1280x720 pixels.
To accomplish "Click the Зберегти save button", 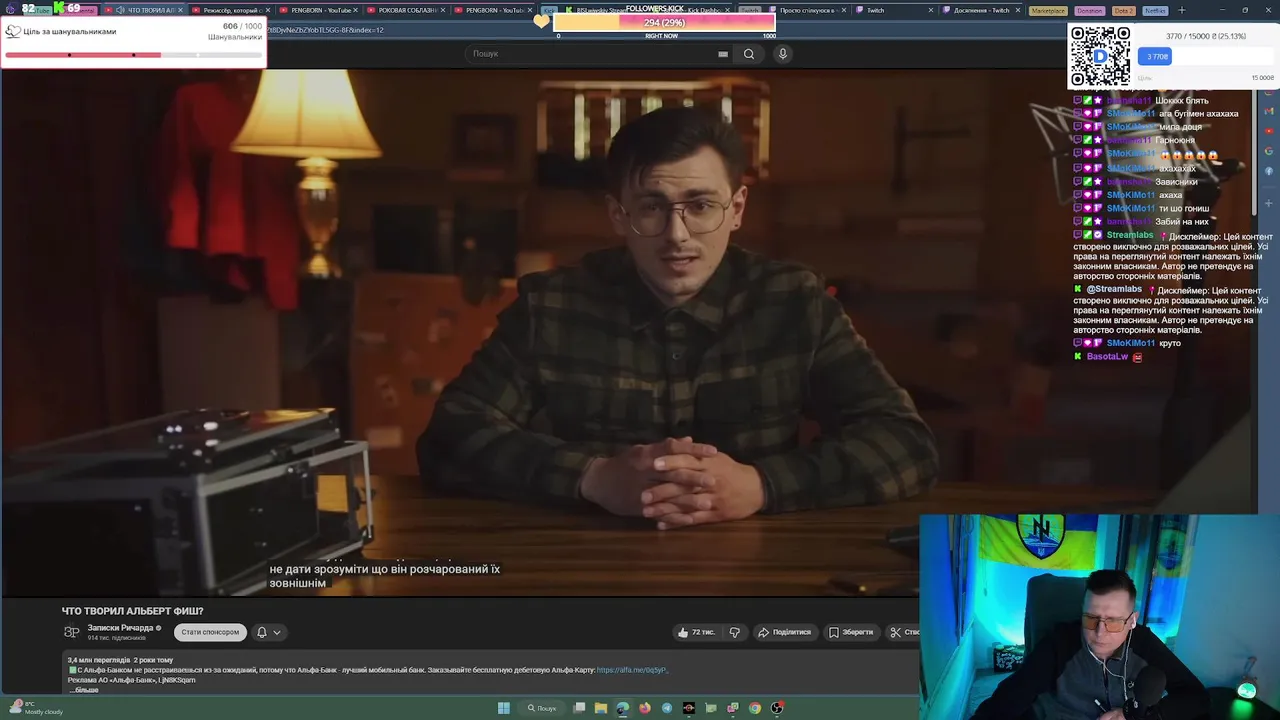I will tap(851, 632).
